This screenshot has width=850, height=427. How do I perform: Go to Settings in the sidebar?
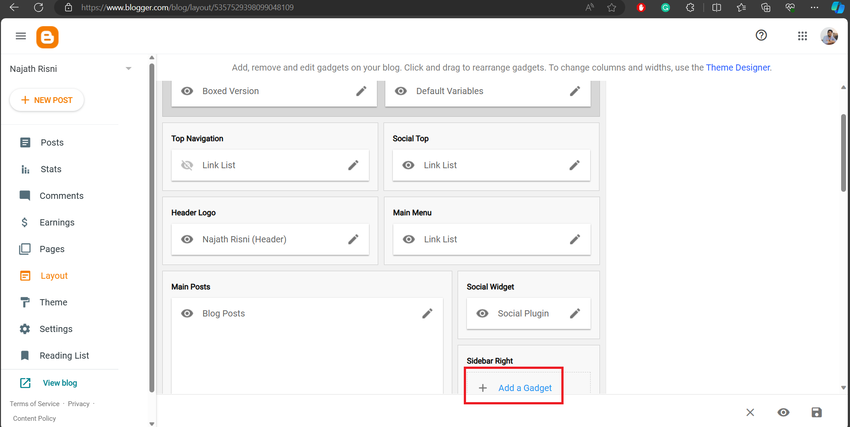tap(55, 329)
